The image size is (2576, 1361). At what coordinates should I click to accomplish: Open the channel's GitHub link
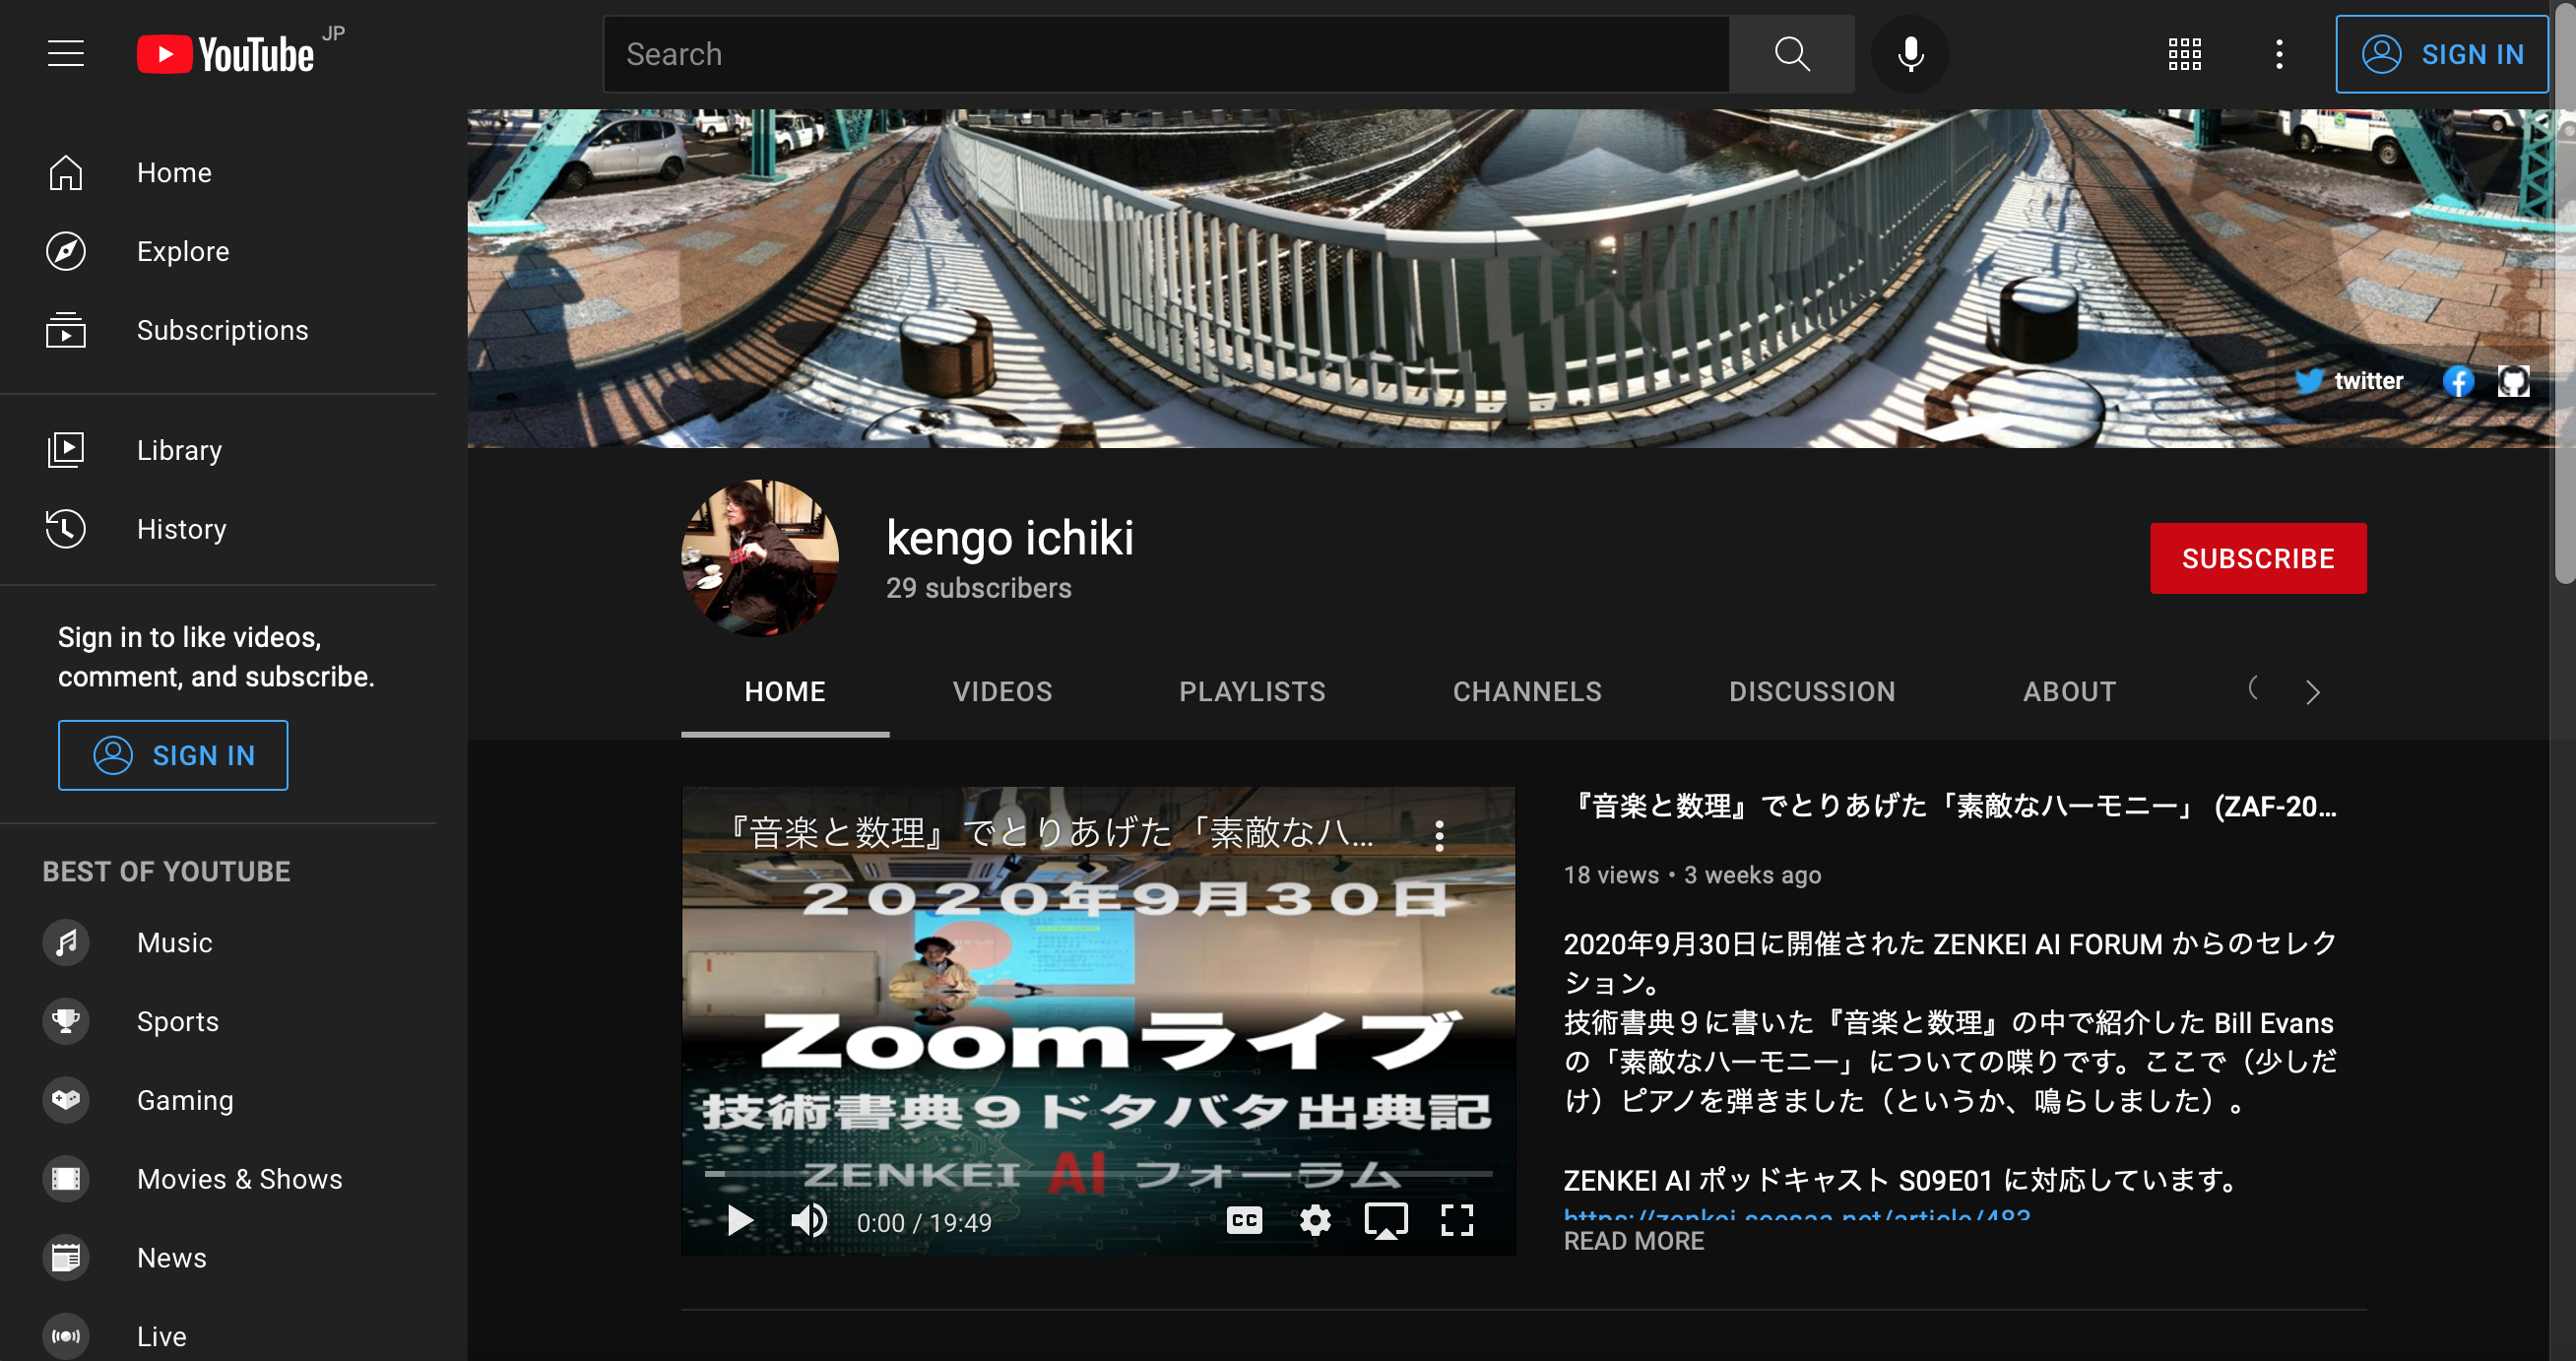[2513, 381]
